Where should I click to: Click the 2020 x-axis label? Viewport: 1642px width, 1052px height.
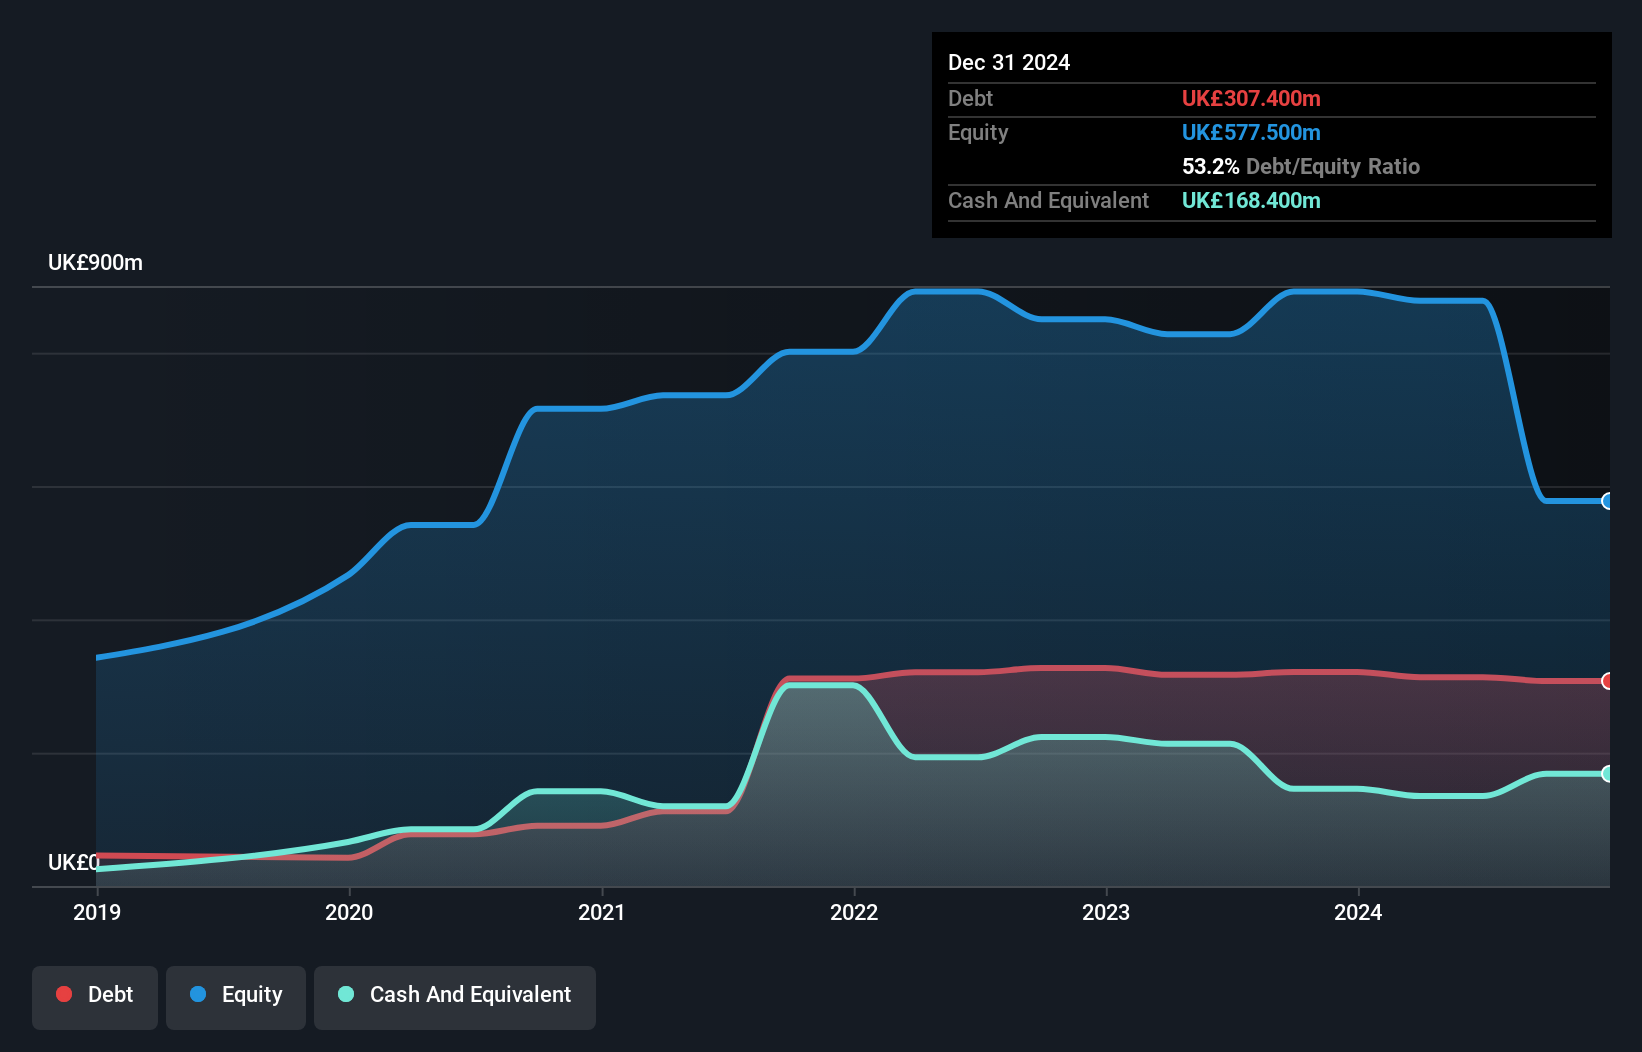[349, 912]
